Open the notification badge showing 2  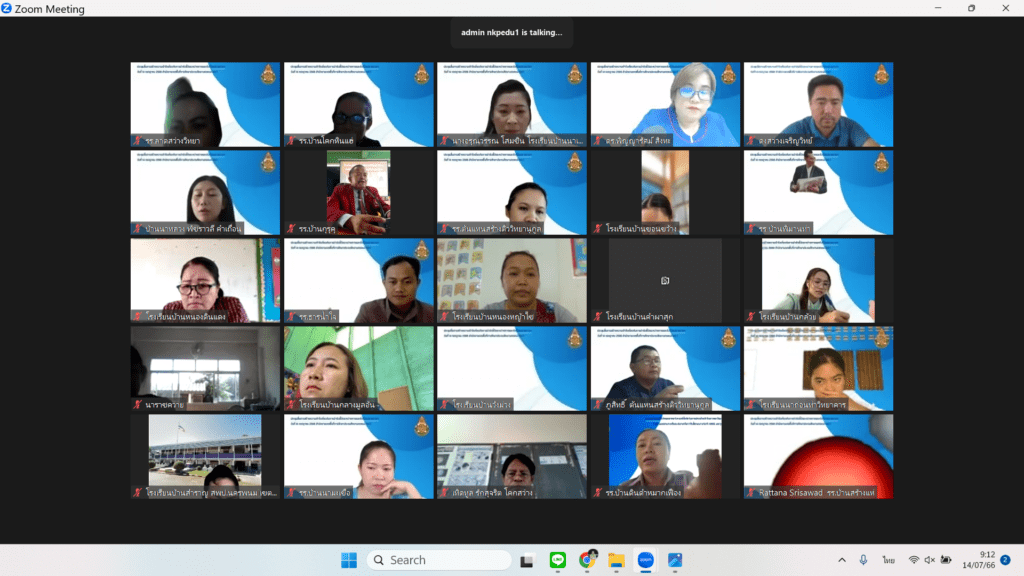point(1006,560)
